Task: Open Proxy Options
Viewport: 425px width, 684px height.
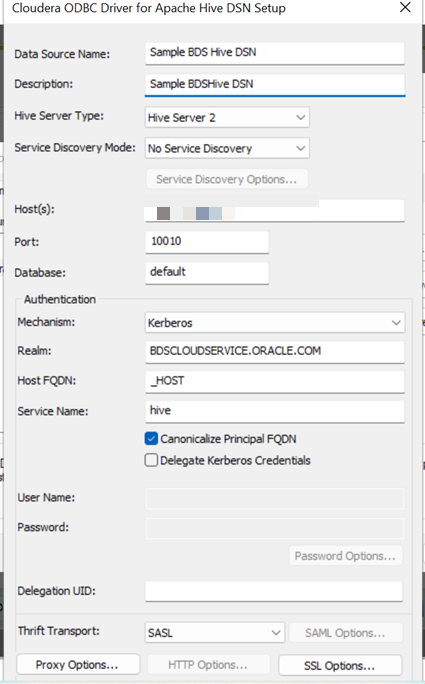Action: pos(78,664)
